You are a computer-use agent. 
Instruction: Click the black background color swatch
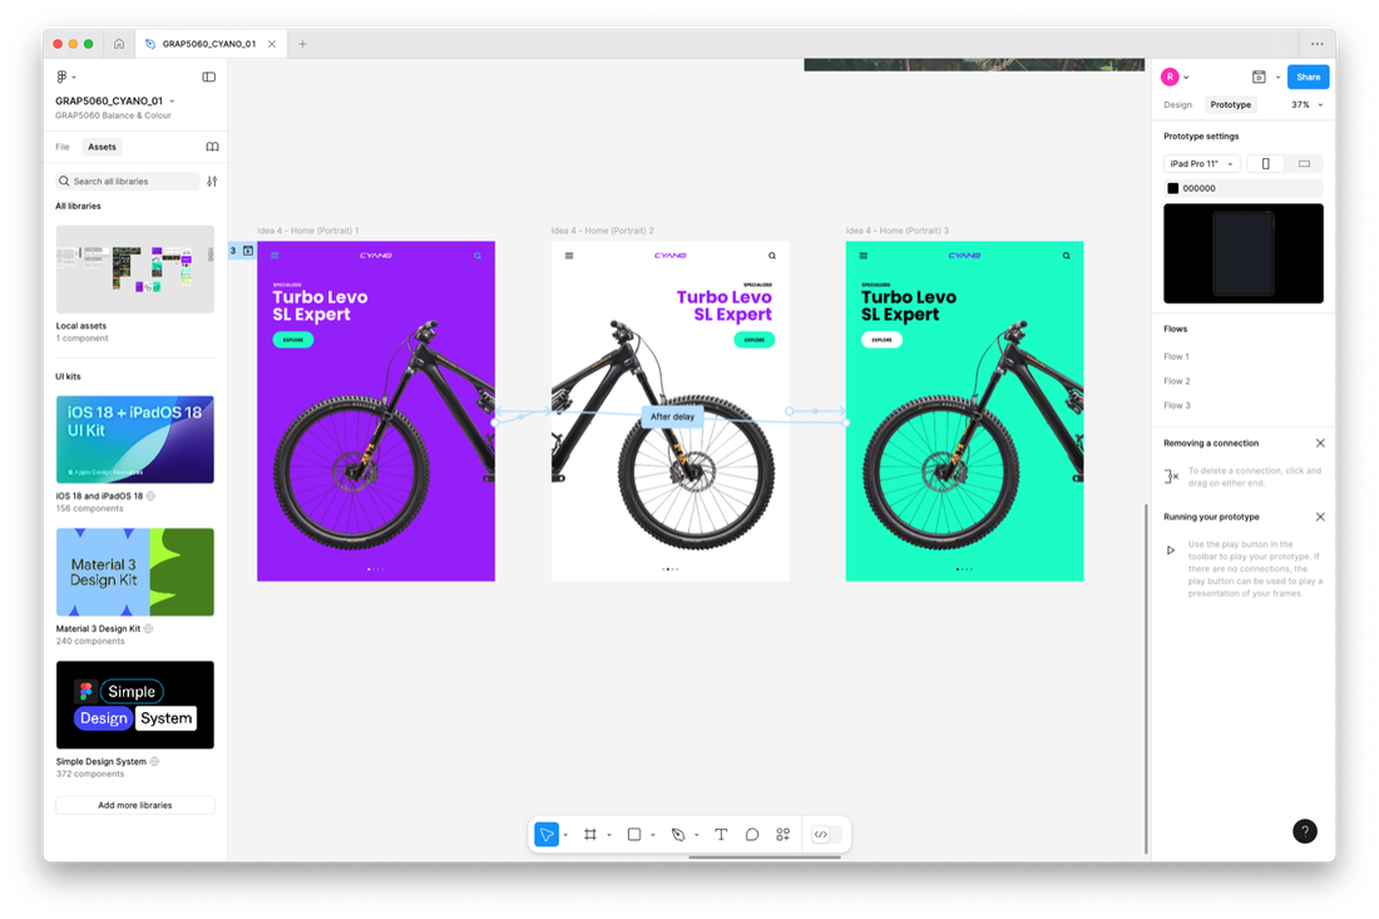1173,188
